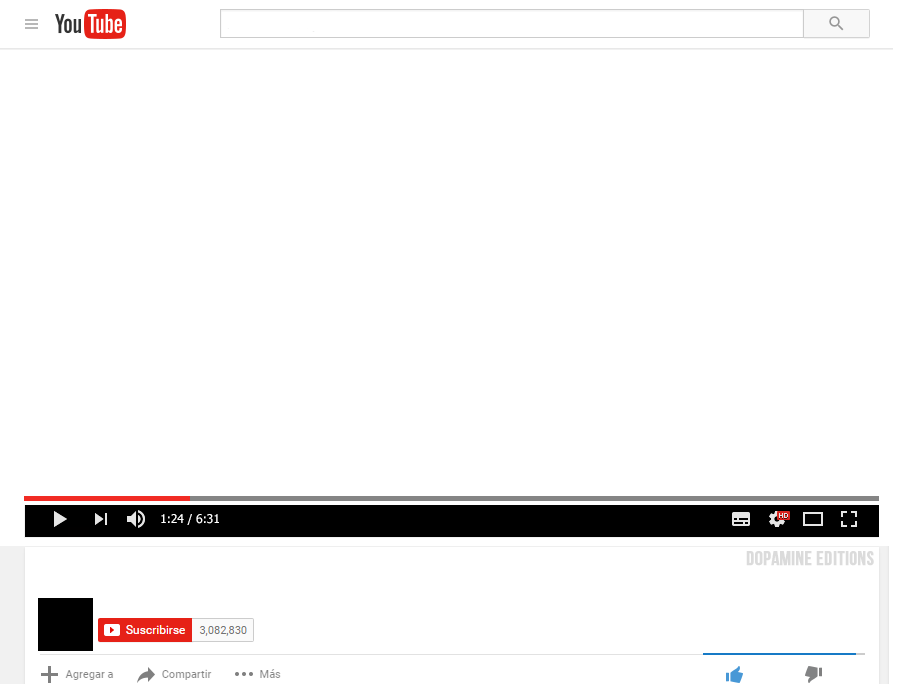
Task: Share the video via Compartir
Action: [174, 674]
